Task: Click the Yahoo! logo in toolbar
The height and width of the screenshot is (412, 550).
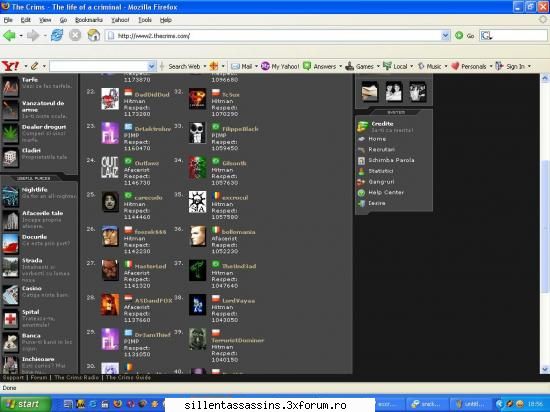Action: coord(11,66)
